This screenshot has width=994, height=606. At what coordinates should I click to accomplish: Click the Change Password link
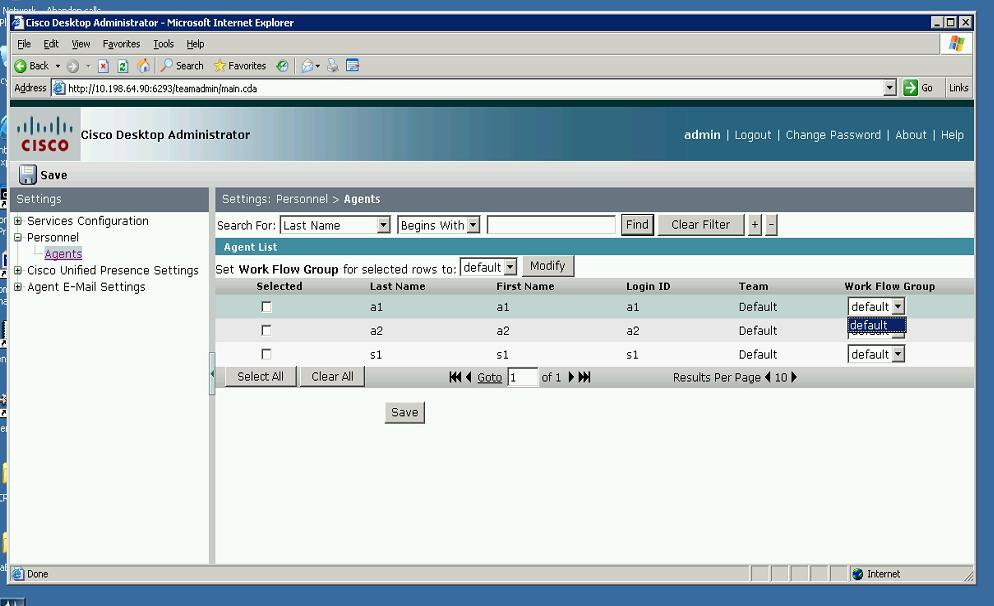pos(833,135)
